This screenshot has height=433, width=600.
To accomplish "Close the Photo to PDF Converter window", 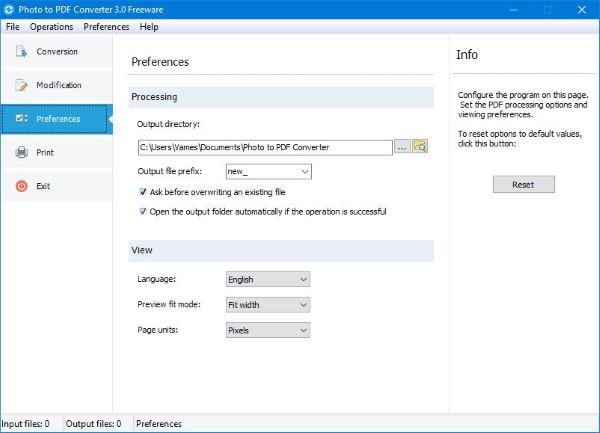I will [x=582, y=10].
